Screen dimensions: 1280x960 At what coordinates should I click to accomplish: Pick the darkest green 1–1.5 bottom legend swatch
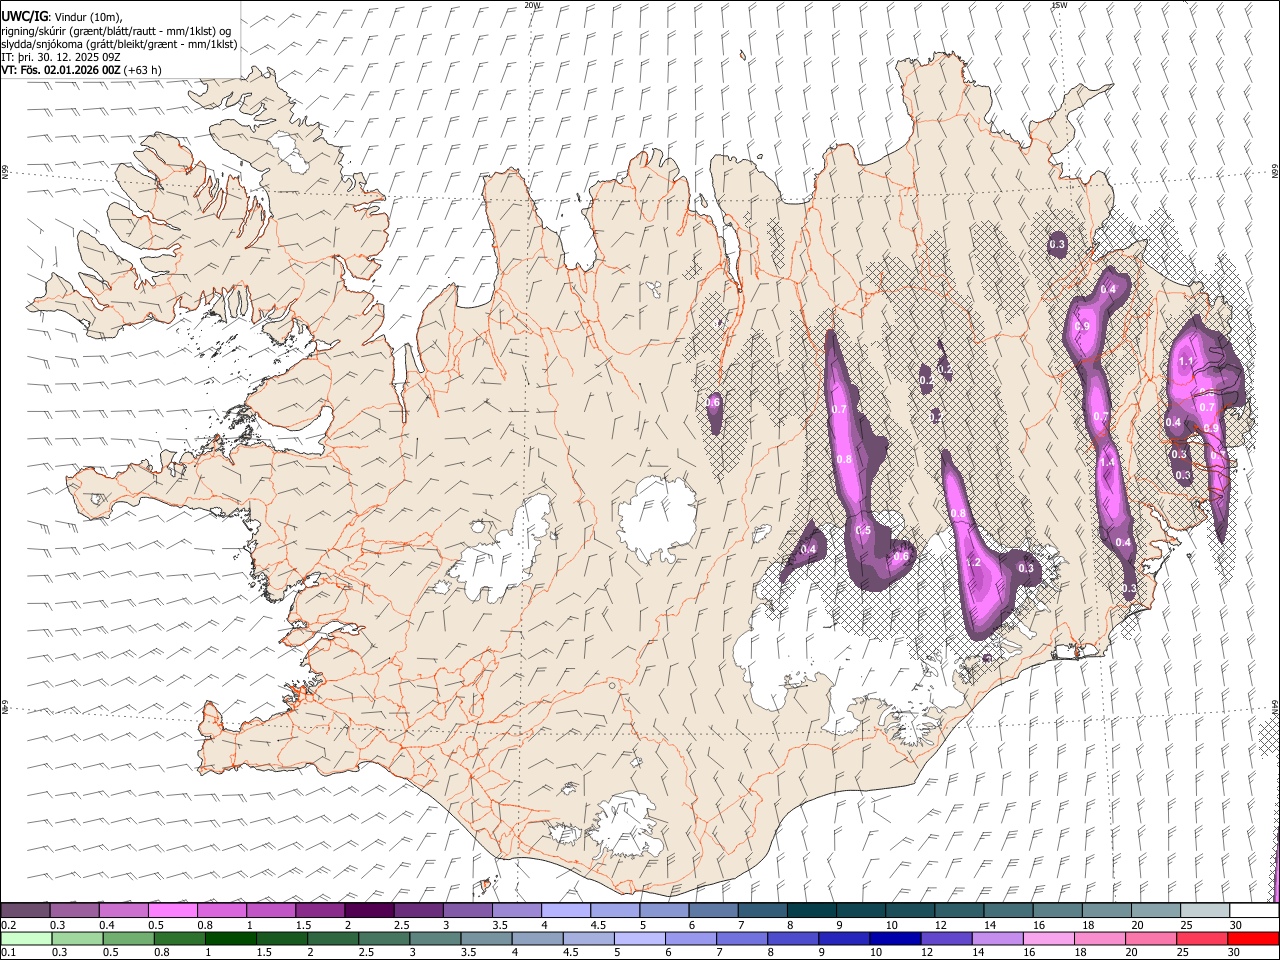pyautogui.click(x=230, y=939)
